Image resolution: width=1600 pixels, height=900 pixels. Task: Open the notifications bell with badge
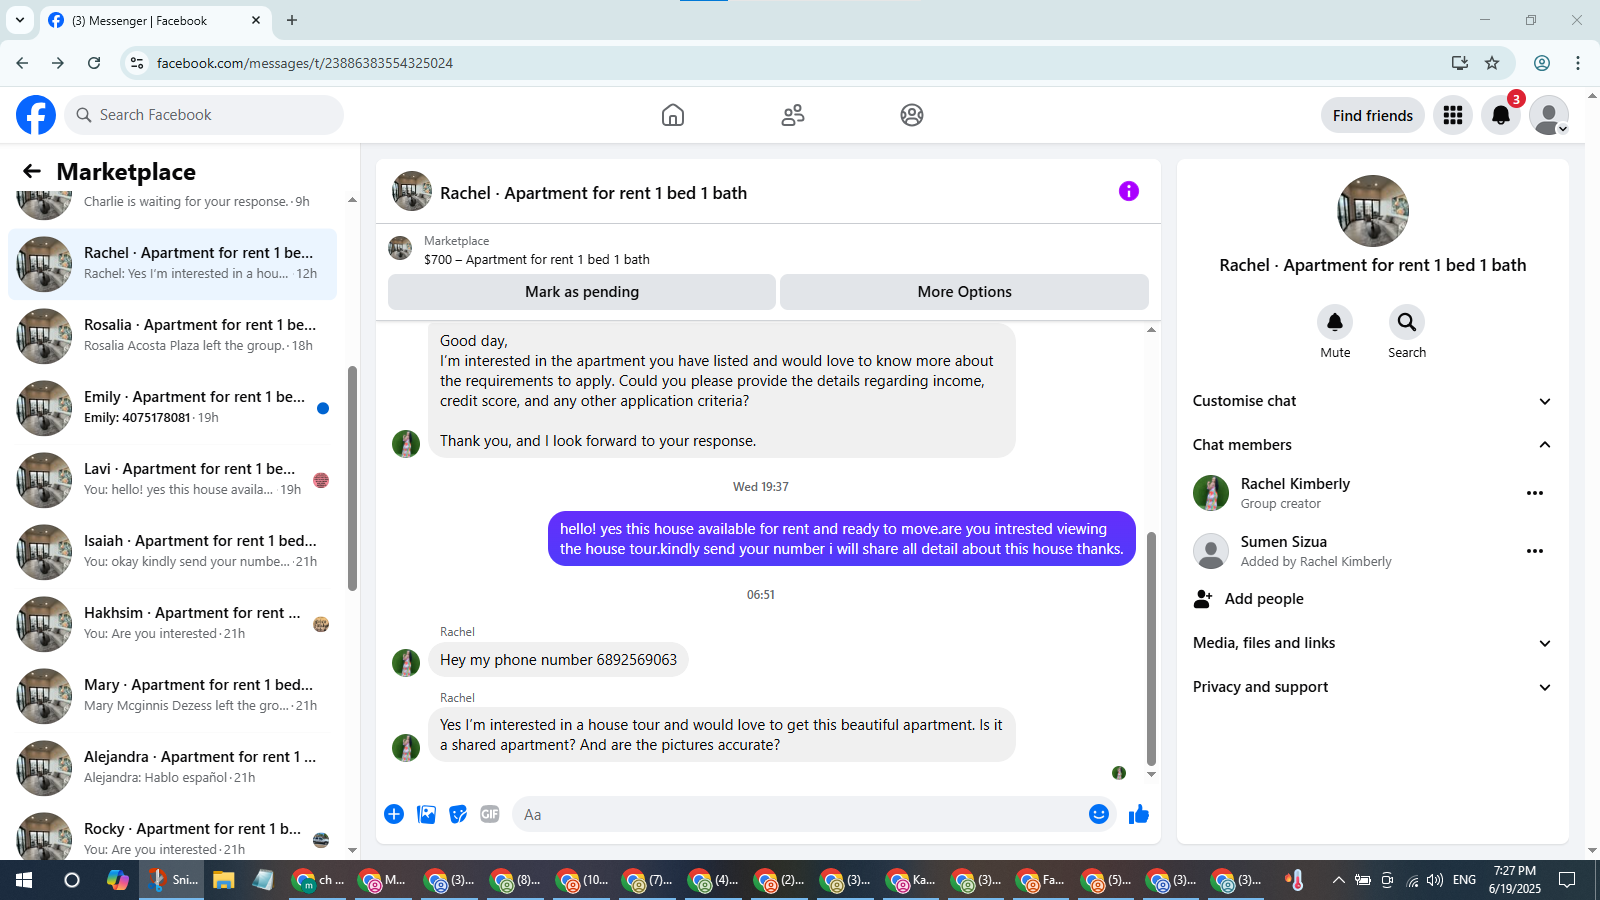tap(1501, 115)
